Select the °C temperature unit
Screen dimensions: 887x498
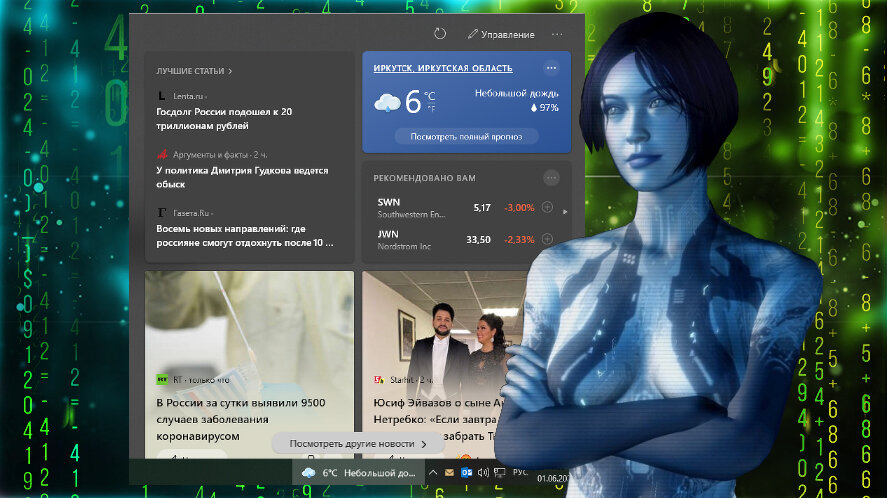[x=430, y=96]
